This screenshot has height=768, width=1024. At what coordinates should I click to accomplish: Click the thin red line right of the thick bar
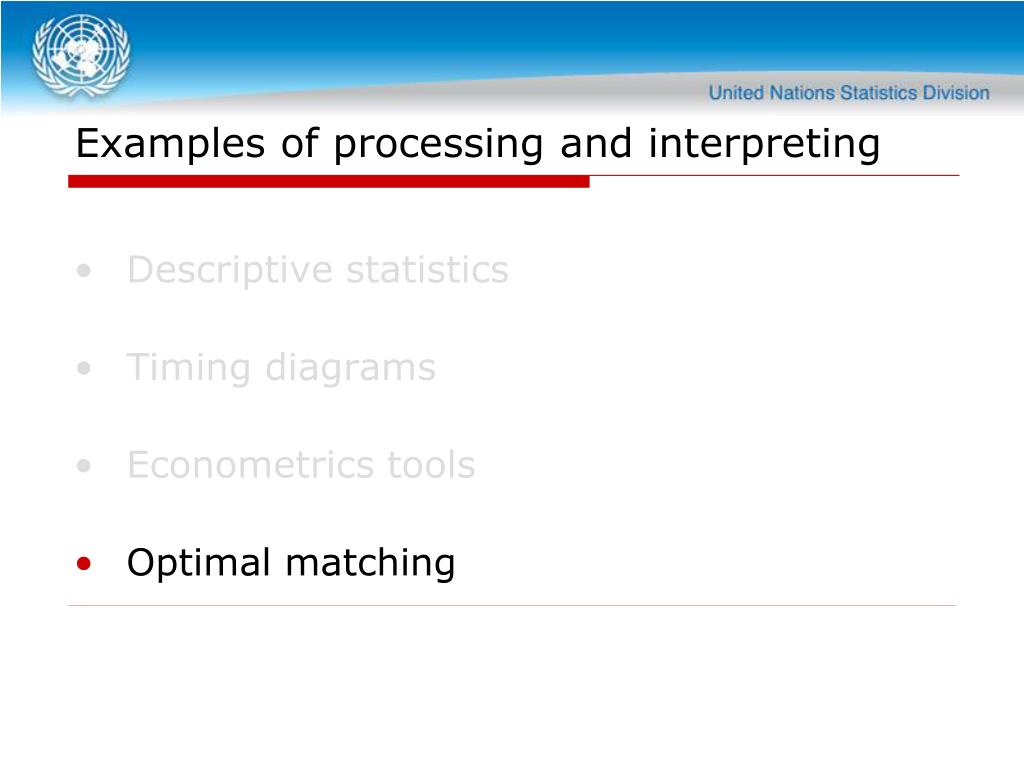point(775,176)
